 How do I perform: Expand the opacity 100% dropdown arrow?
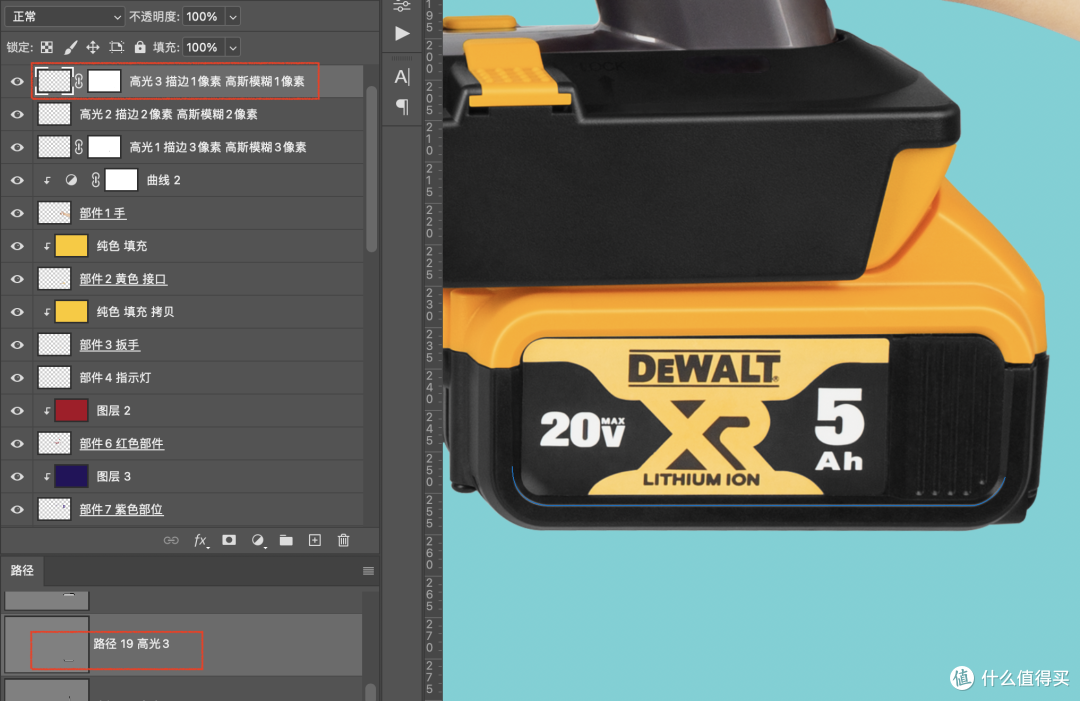233,17
